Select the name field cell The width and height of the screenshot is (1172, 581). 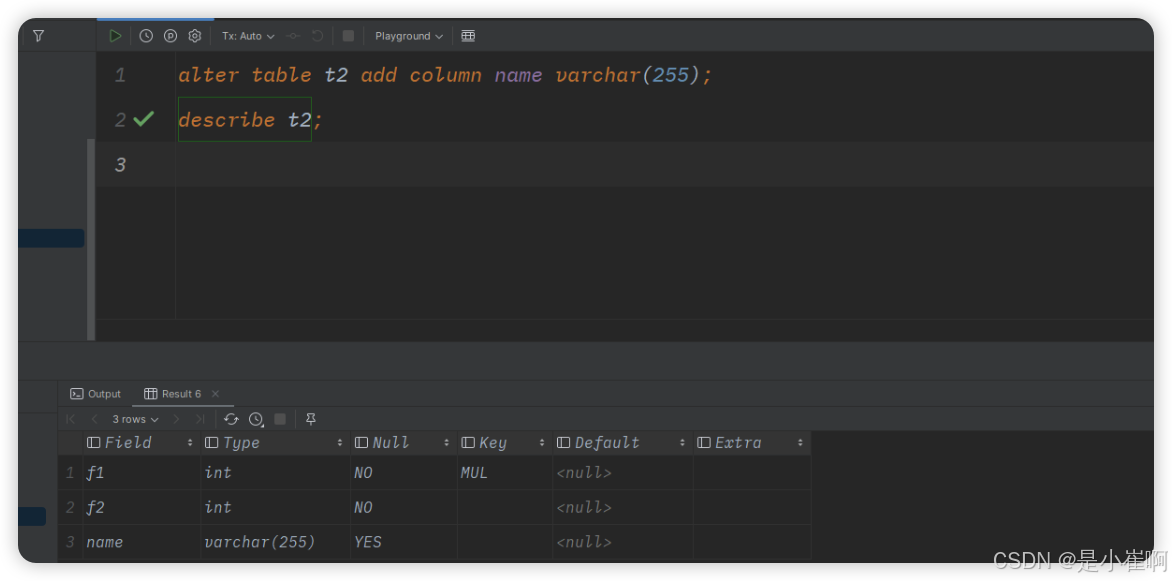coord(141,542)
